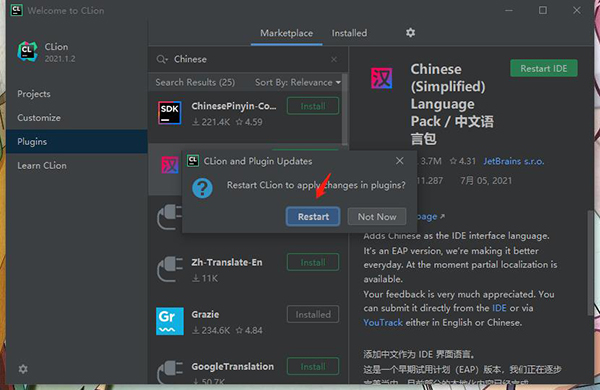
Task: Select the GoogleTranslation plugin icon
Action: [170, 372]
